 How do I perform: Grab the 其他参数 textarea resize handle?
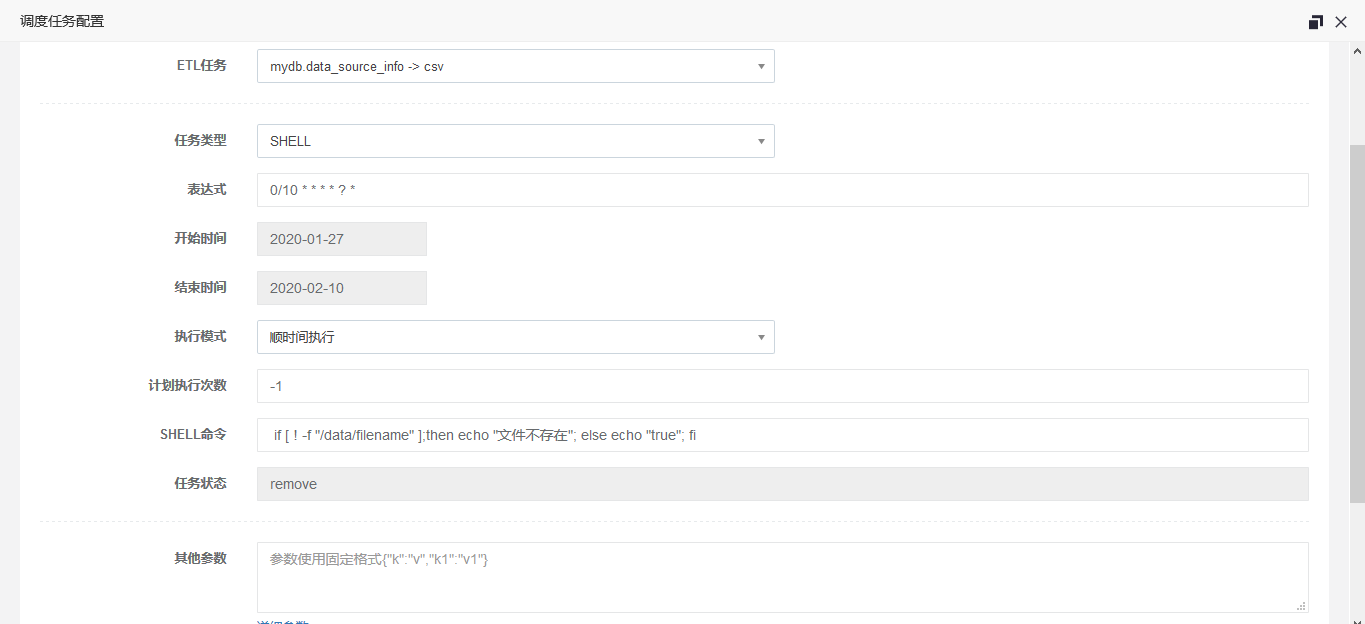point(1301,606)
